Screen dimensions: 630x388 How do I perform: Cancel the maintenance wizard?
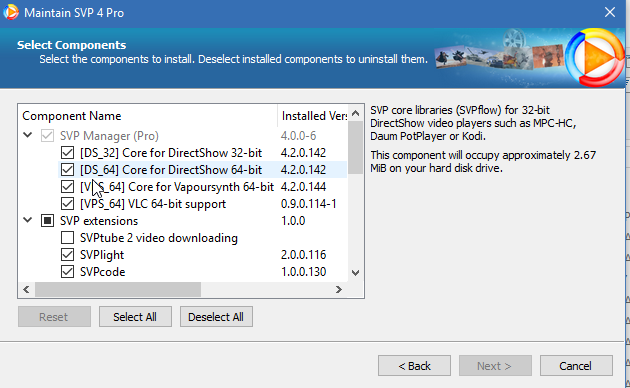(x=576, y=366)
